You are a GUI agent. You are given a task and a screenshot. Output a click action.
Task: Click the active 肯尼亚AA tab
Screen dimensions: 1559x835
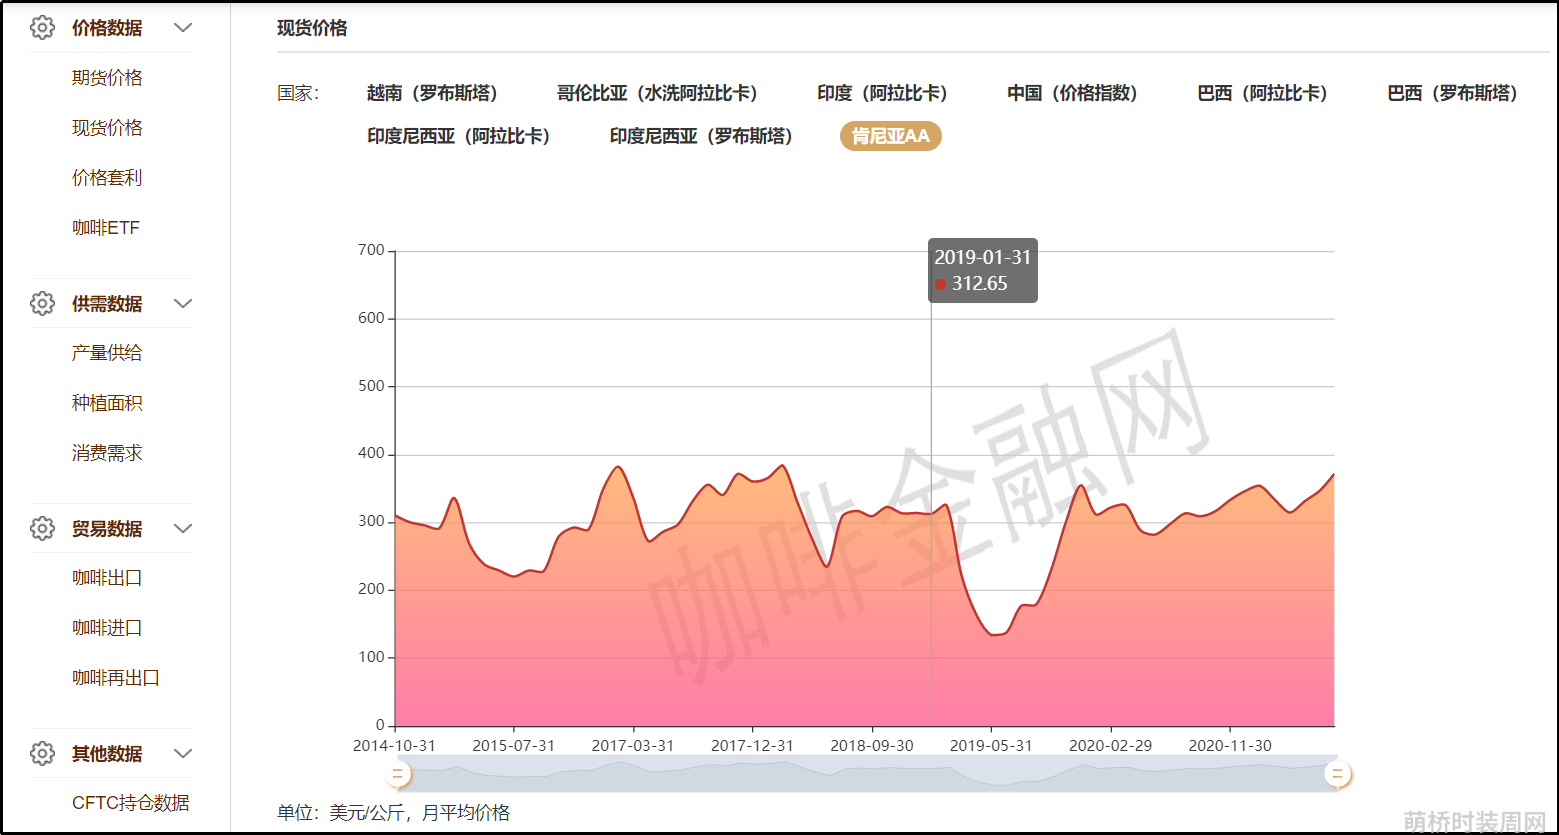pos(891,136)
